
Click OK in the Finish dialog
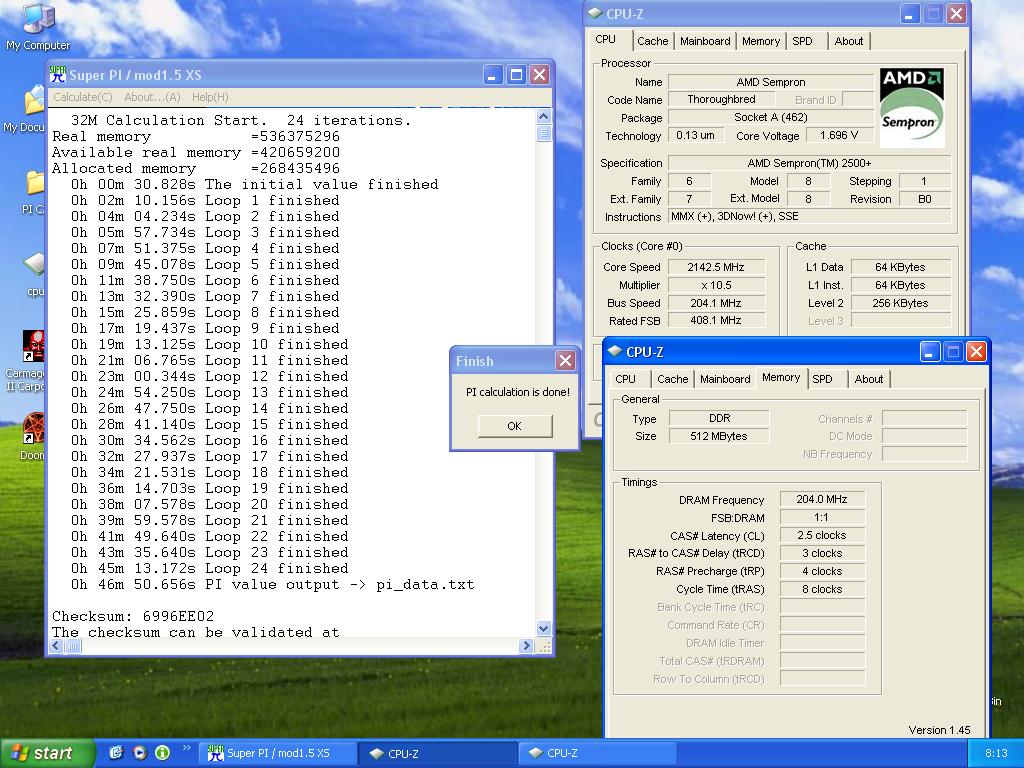point(515,426)
